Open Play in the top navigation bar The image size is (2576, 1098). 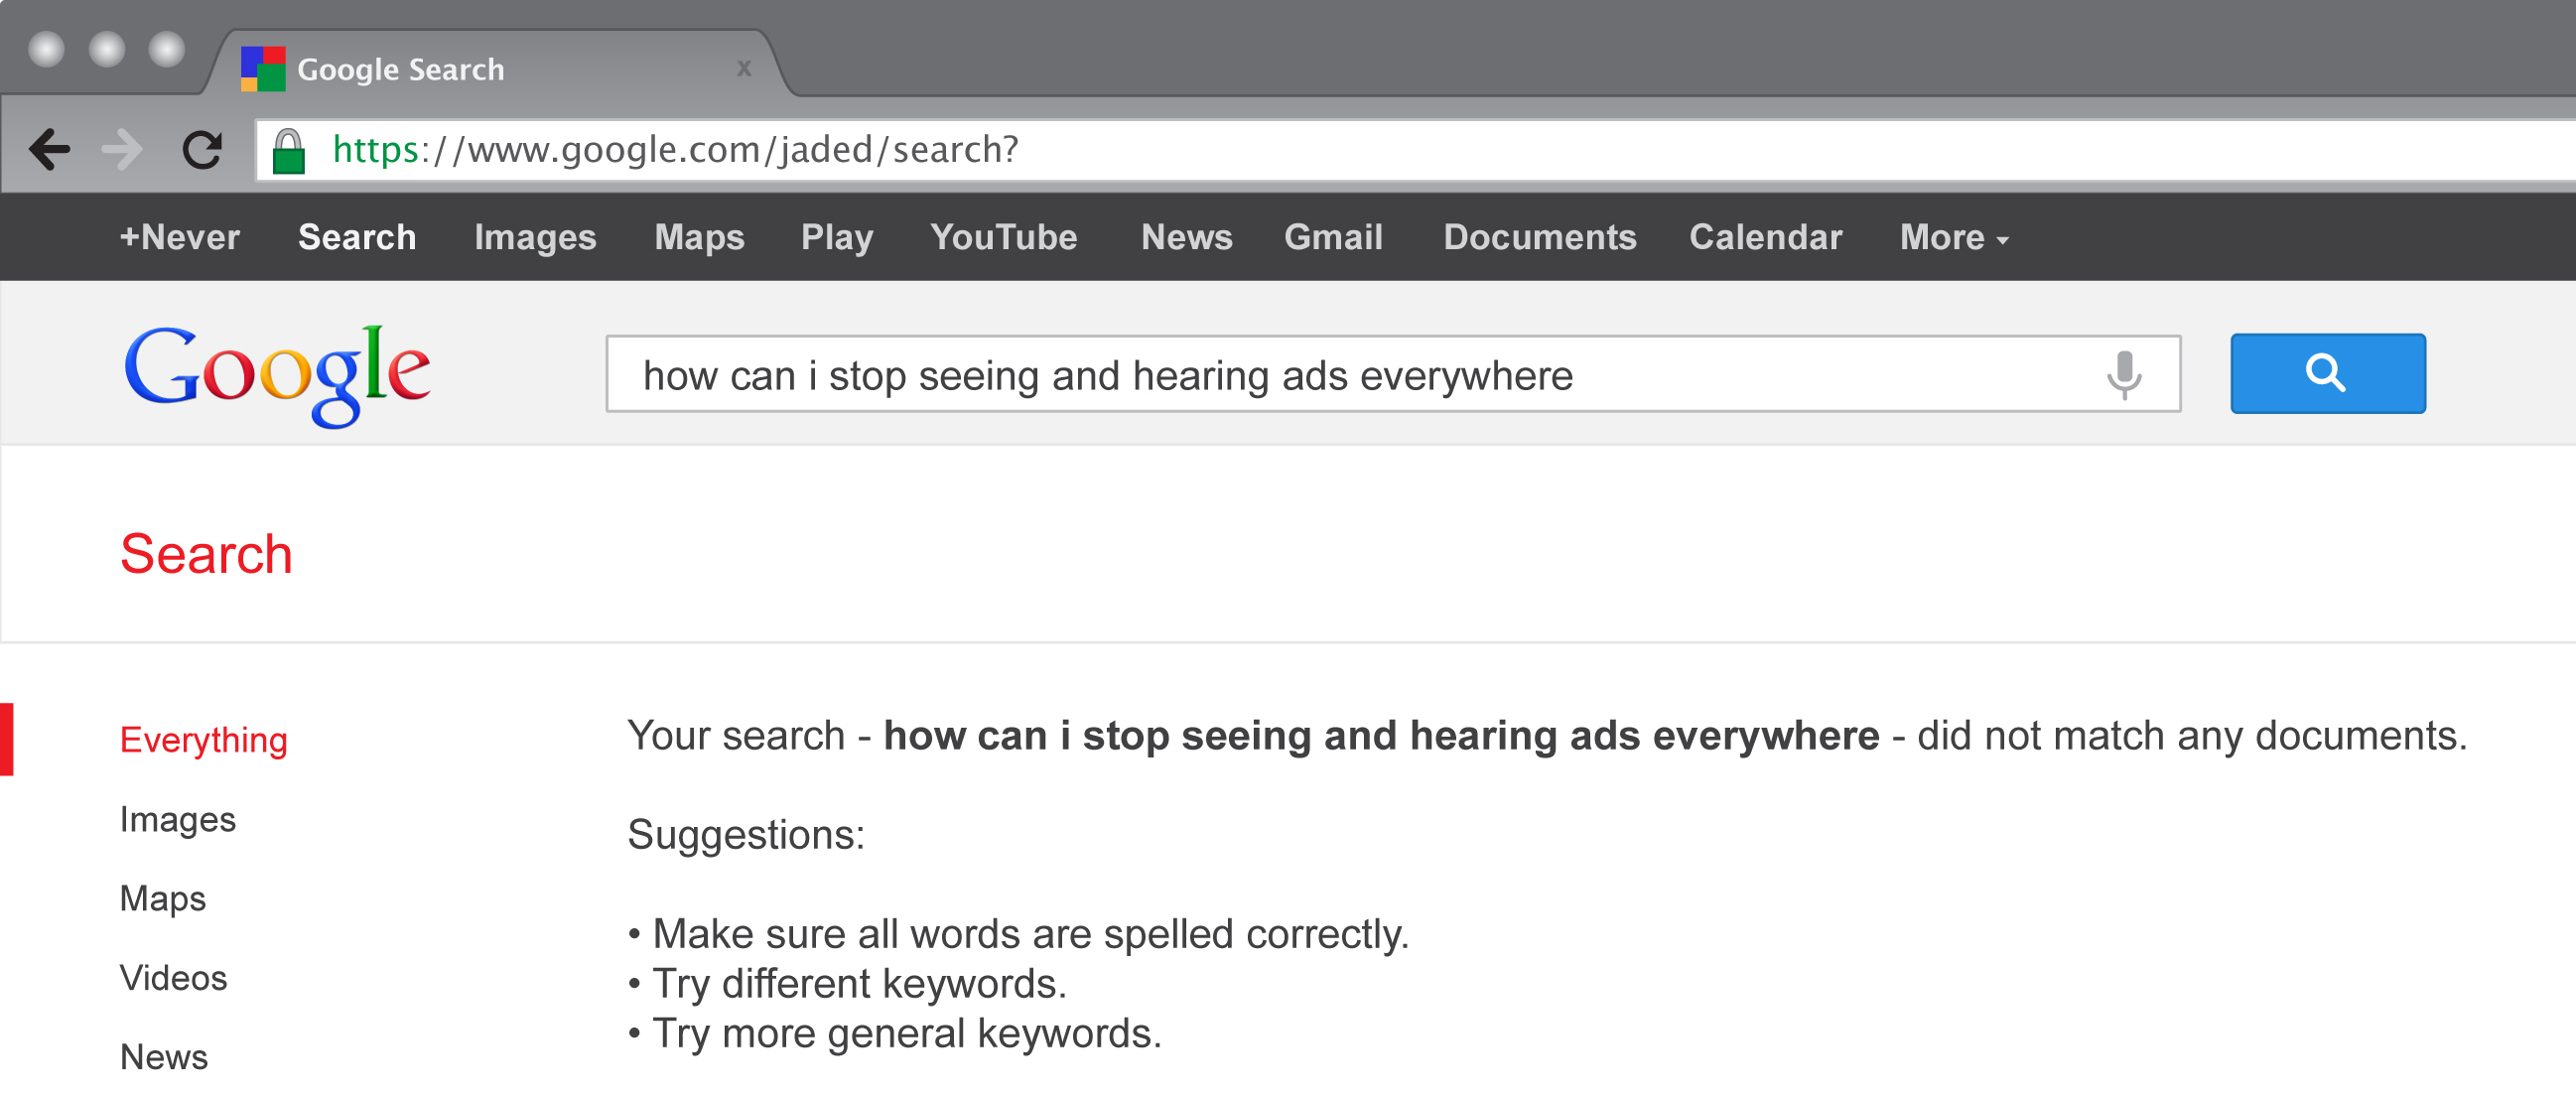837,237
